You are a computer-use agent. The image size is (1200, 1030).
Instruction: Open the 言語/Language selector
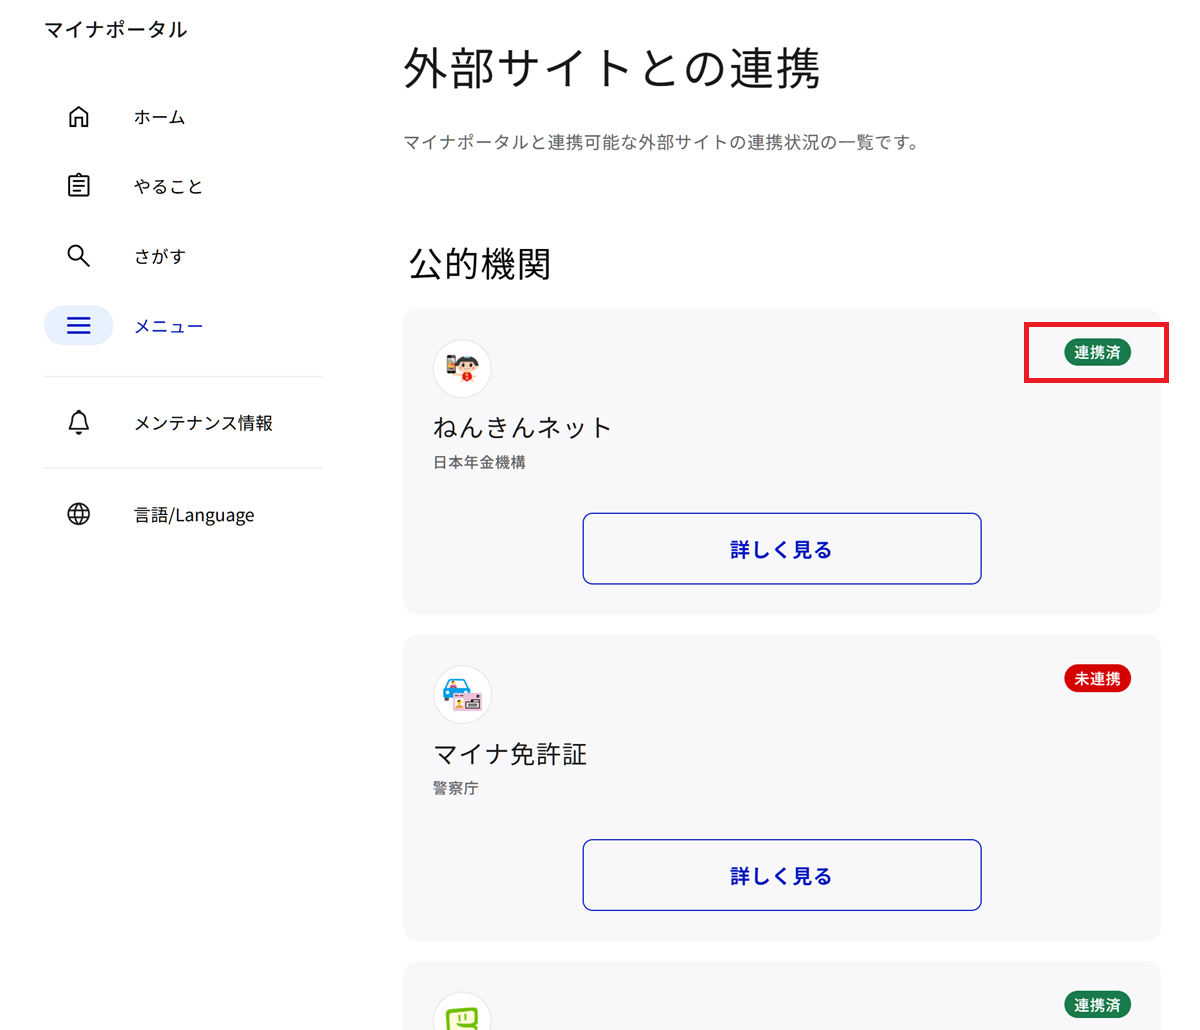tap(194, 515)
